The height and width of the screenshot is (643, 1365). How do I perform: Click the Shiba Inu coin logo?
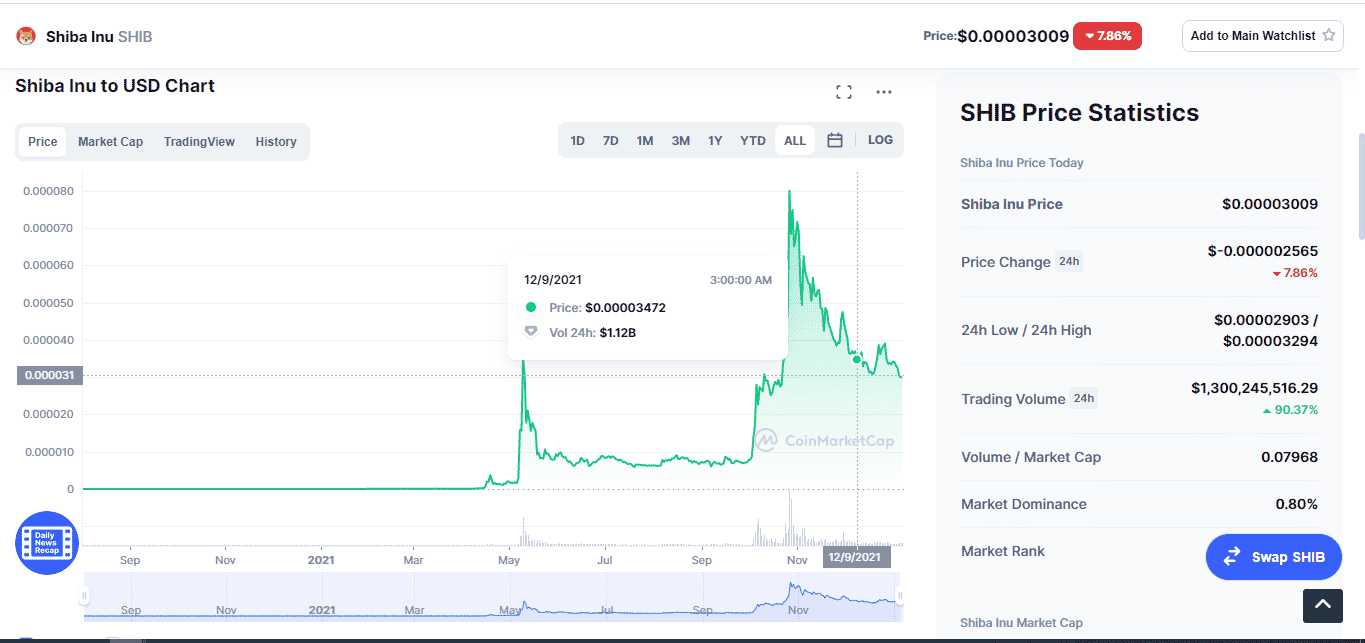tap(26, 36)
